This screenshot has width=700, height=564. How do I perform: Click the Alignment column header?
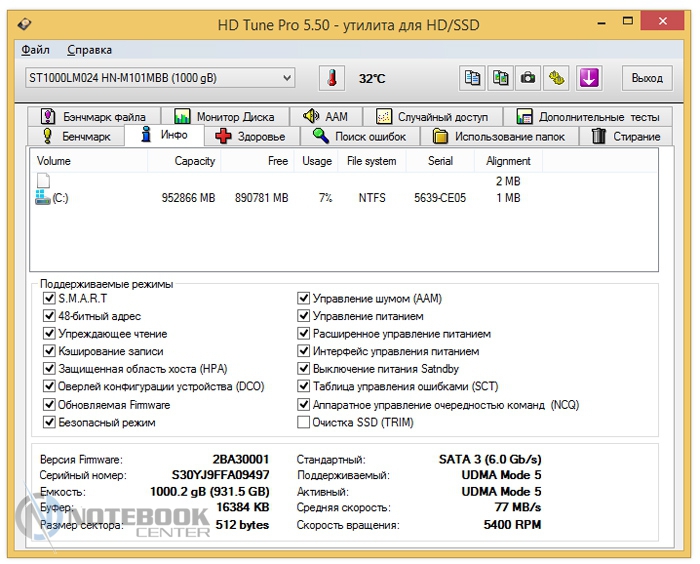click(508, 161)
